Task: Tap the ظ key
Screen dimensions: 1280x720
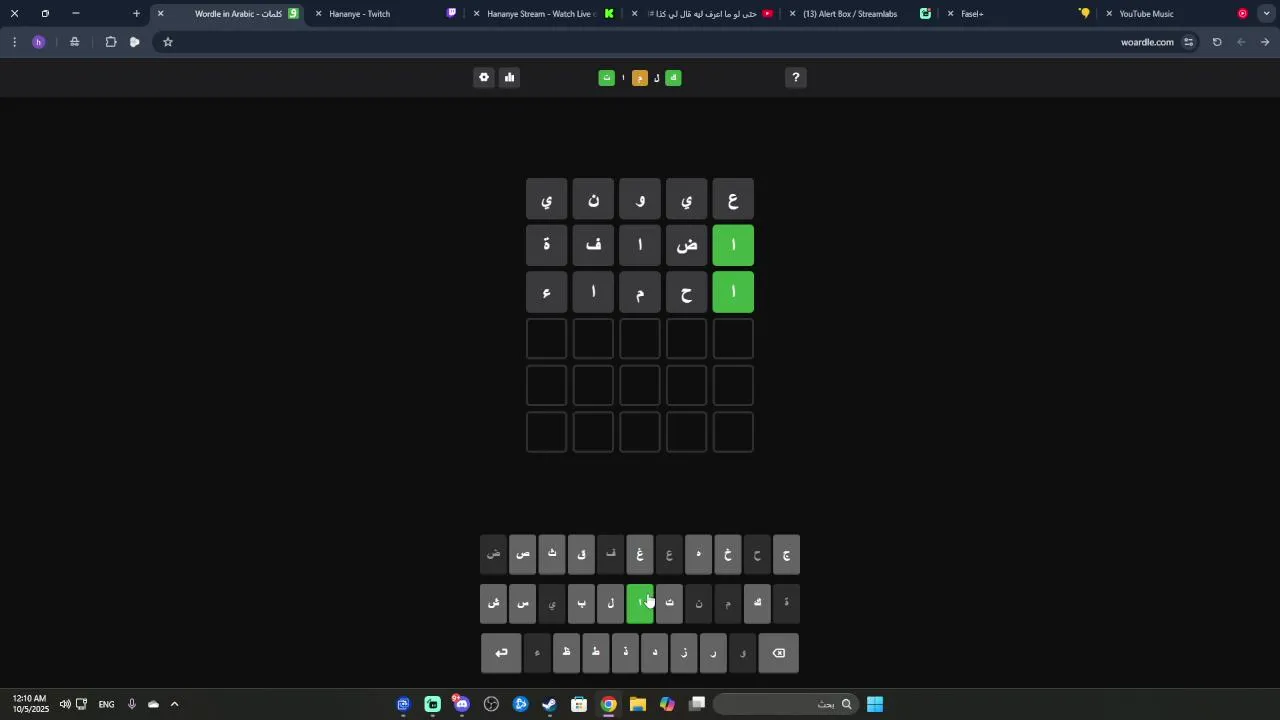Action: (x=566, y=653)
